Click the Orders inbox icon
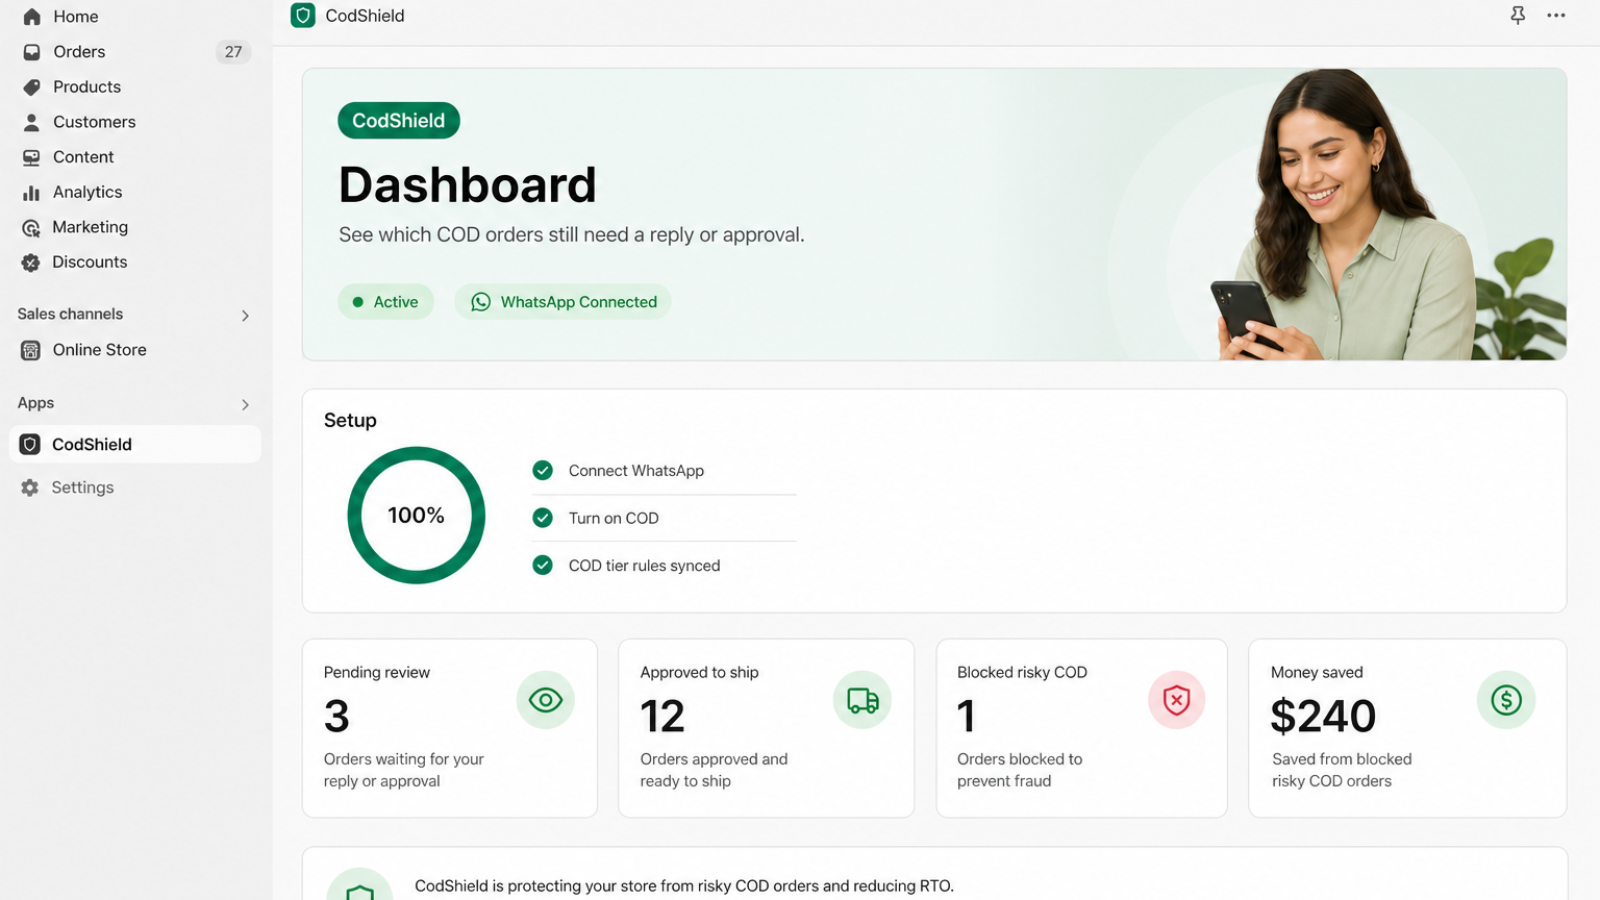This screenshot has width=1600, height=900. tap(32, 52)
